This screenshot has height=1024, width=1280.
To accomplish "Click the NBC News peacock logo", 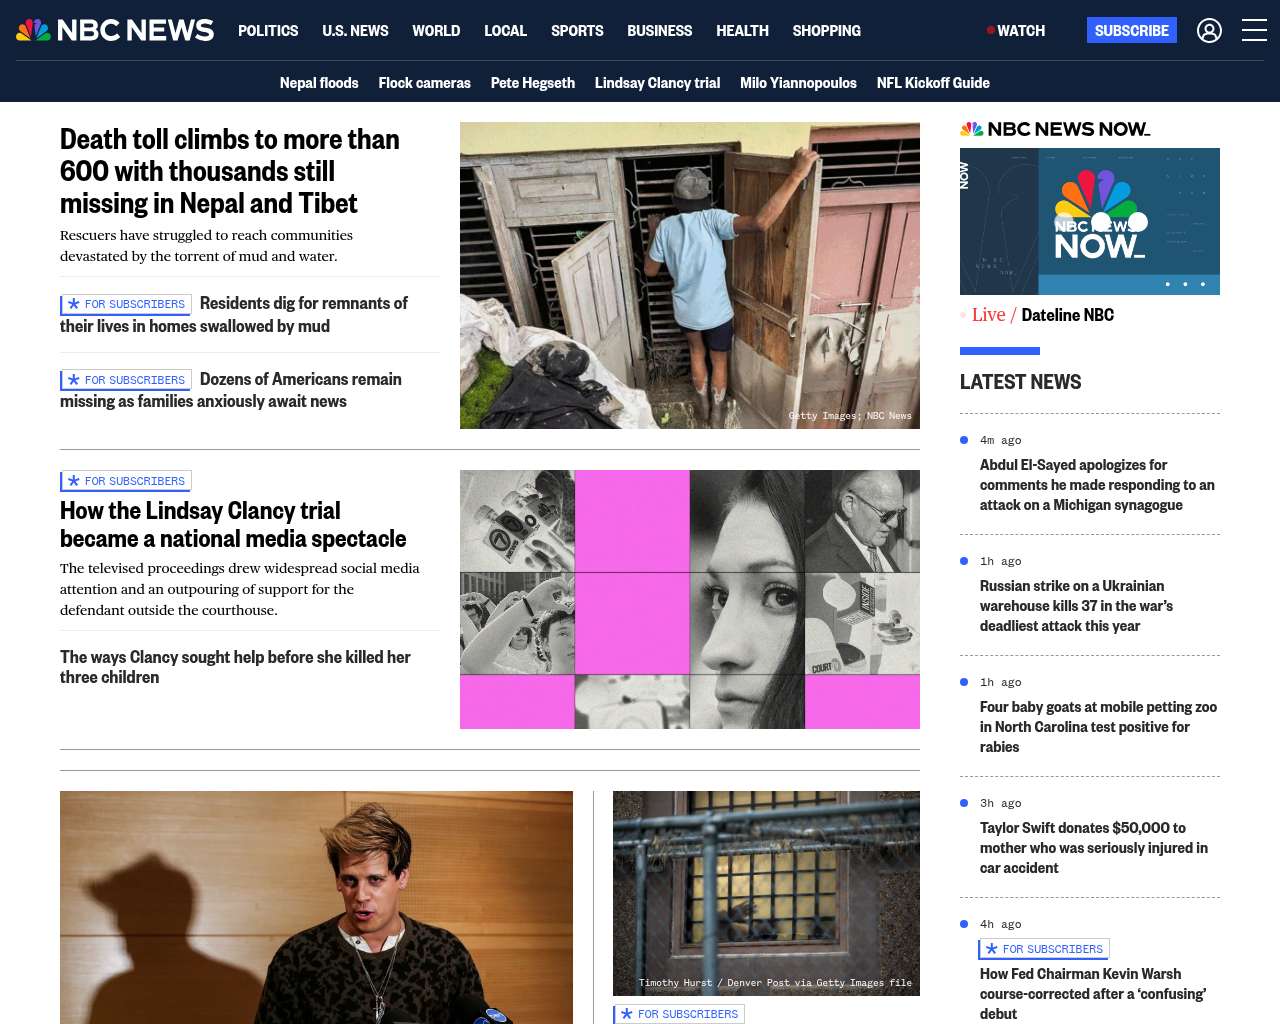I will [x=115, y=30].
